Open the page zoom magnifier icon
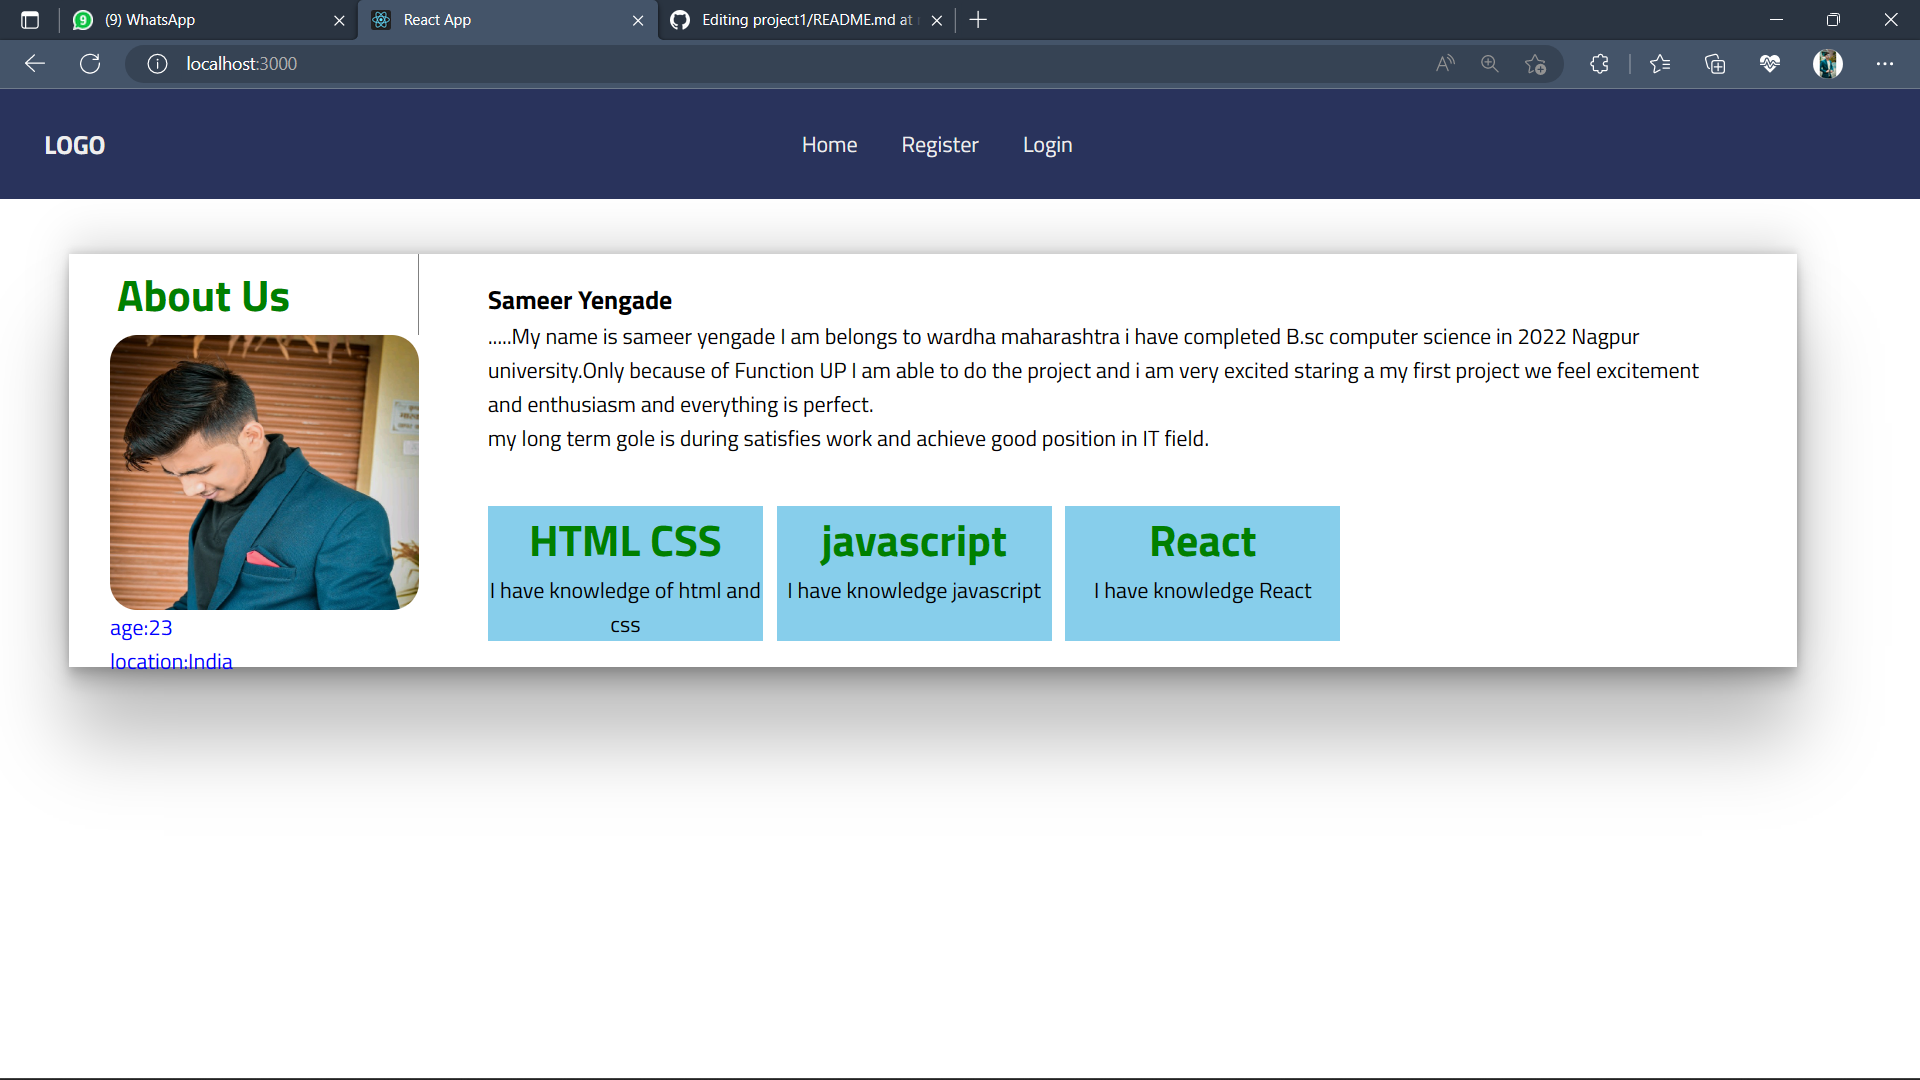1920x1080 pixels. click(x=1489, y=63)
